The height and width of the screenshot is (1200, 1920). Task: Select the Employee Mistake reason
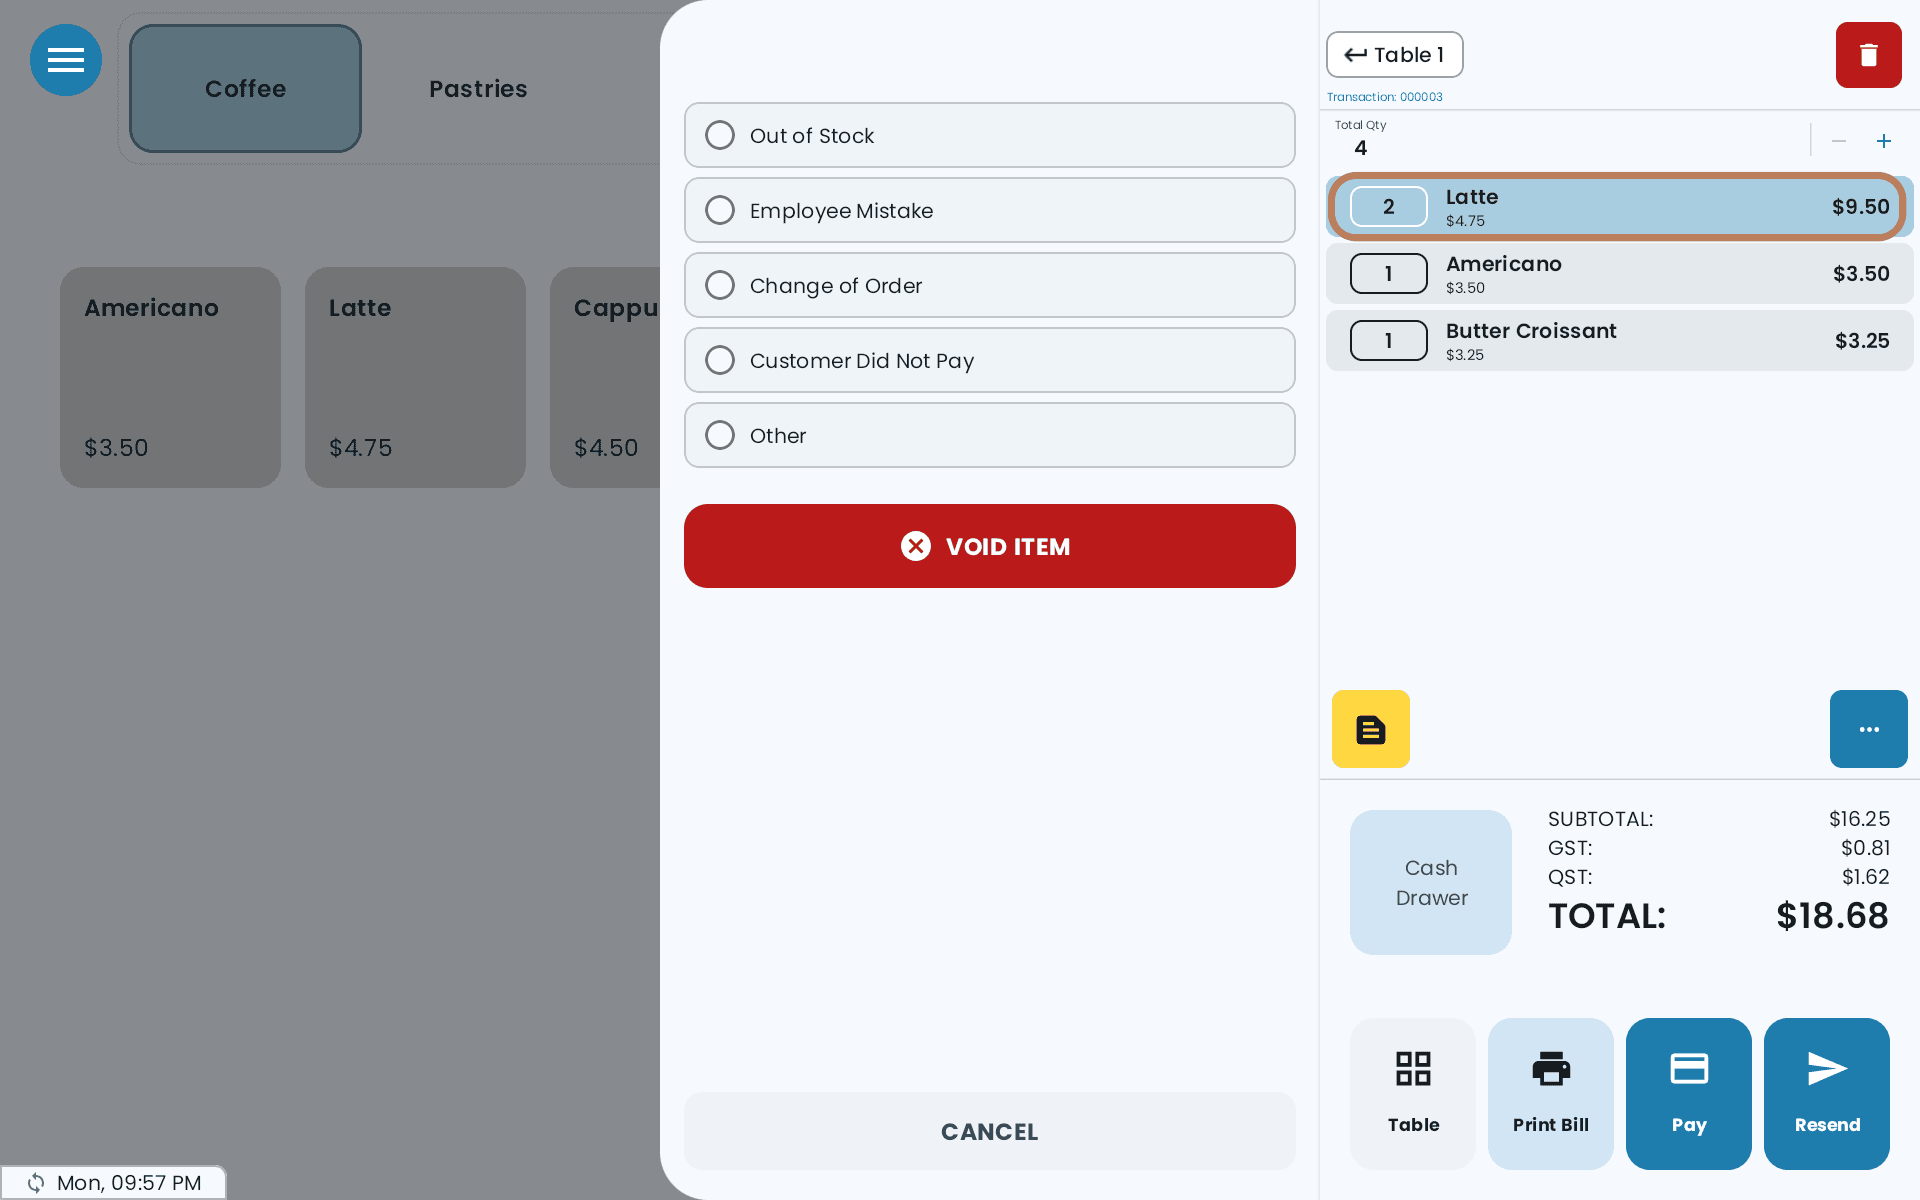click(990, 210)
